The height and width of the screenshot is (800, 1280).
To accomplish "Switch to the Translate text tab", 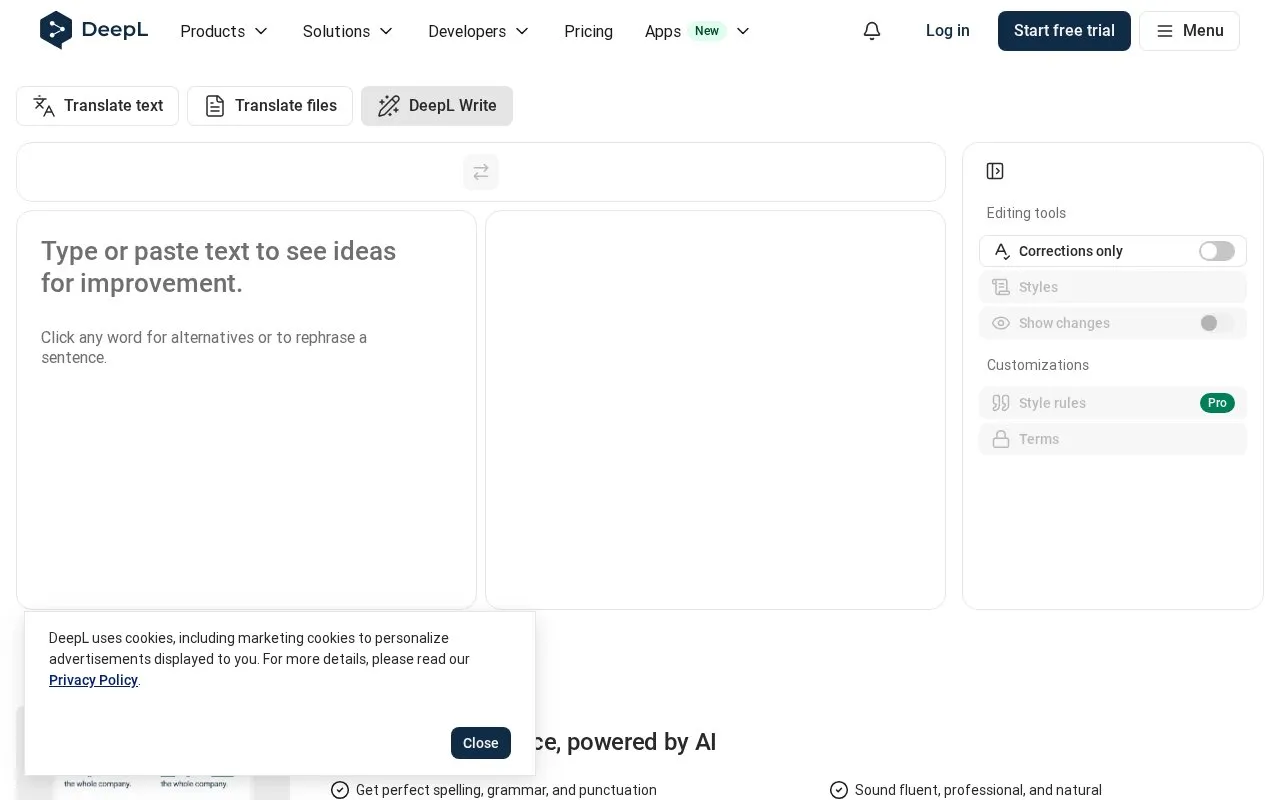I will pyautogui.click(x=98, y=106).
